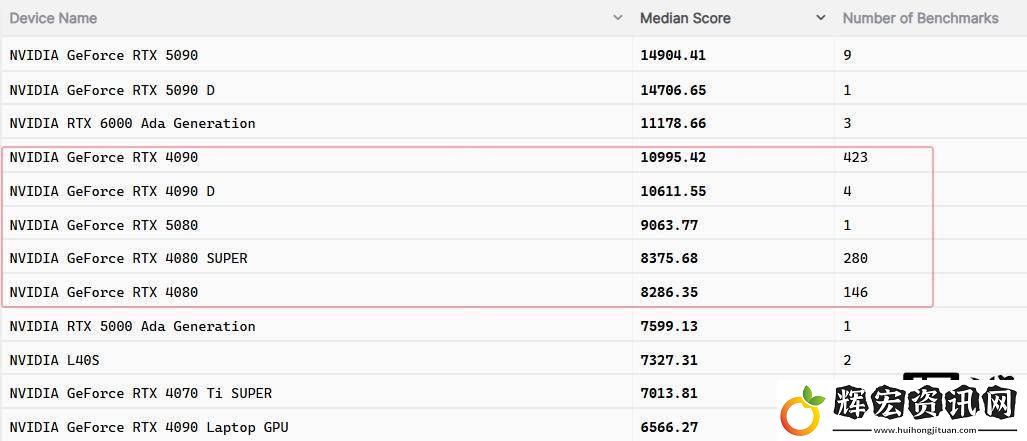Sort by the Median Score header
1027x441 pixels.
coord(685,18)
